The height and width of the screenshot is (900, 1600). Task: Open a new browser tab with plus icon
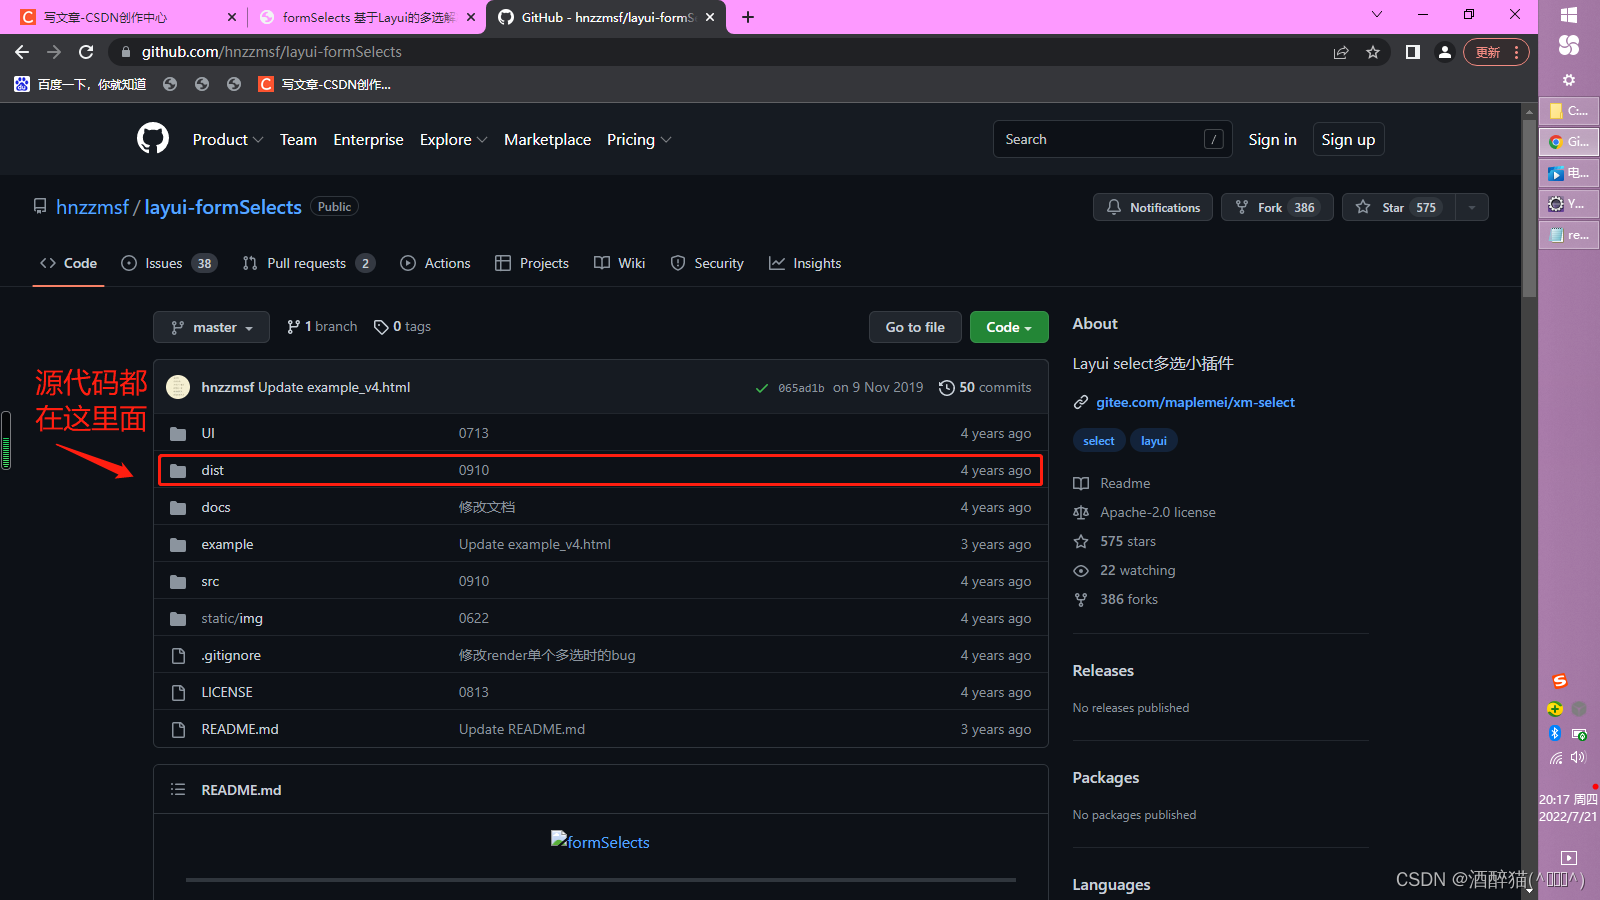[748, 17]
